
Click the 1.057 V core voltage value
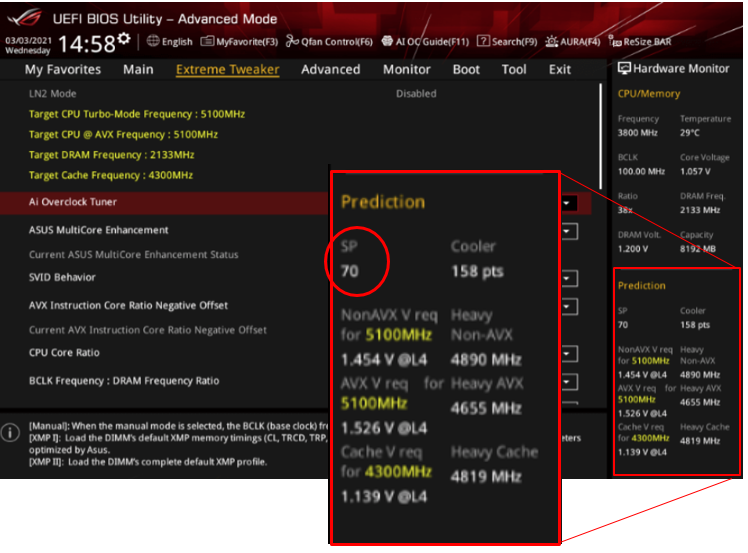click(695, 172)
